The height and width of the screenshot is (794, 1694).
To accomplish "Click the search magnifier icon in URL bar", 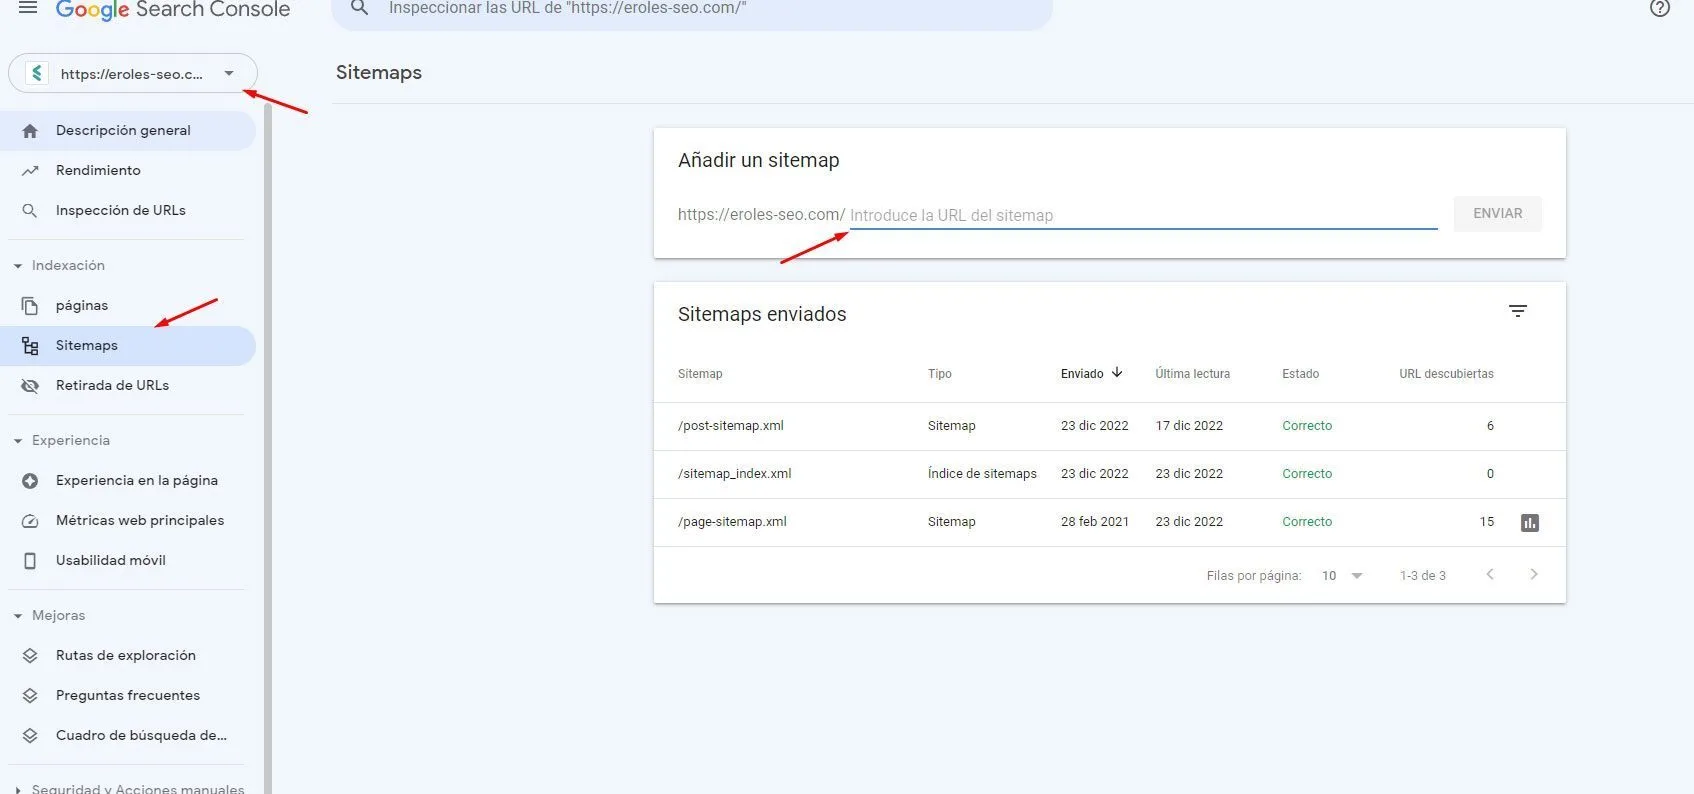I will point(360,8).
